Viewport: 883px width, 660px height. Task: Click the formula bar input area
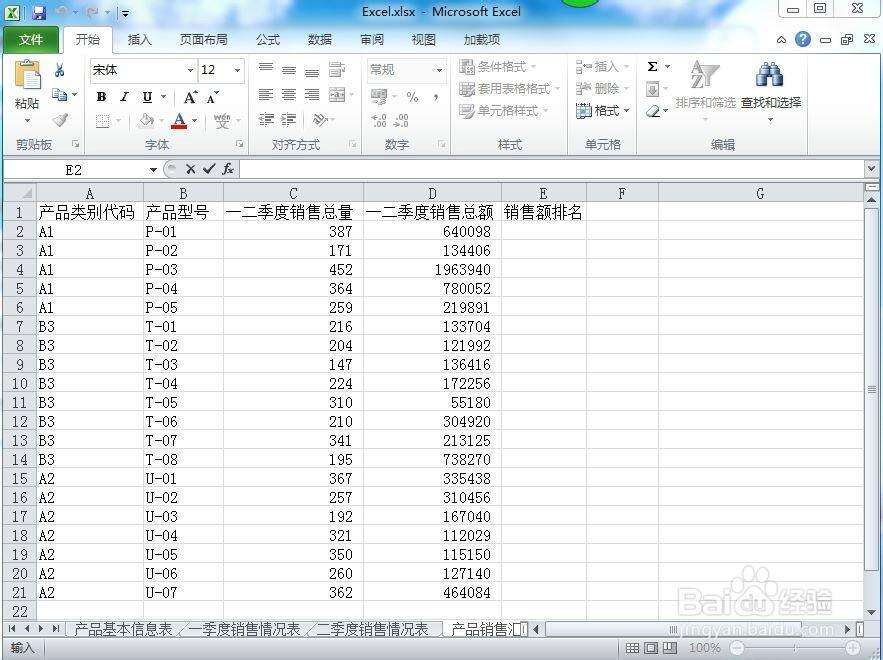(x=552, y=169)
